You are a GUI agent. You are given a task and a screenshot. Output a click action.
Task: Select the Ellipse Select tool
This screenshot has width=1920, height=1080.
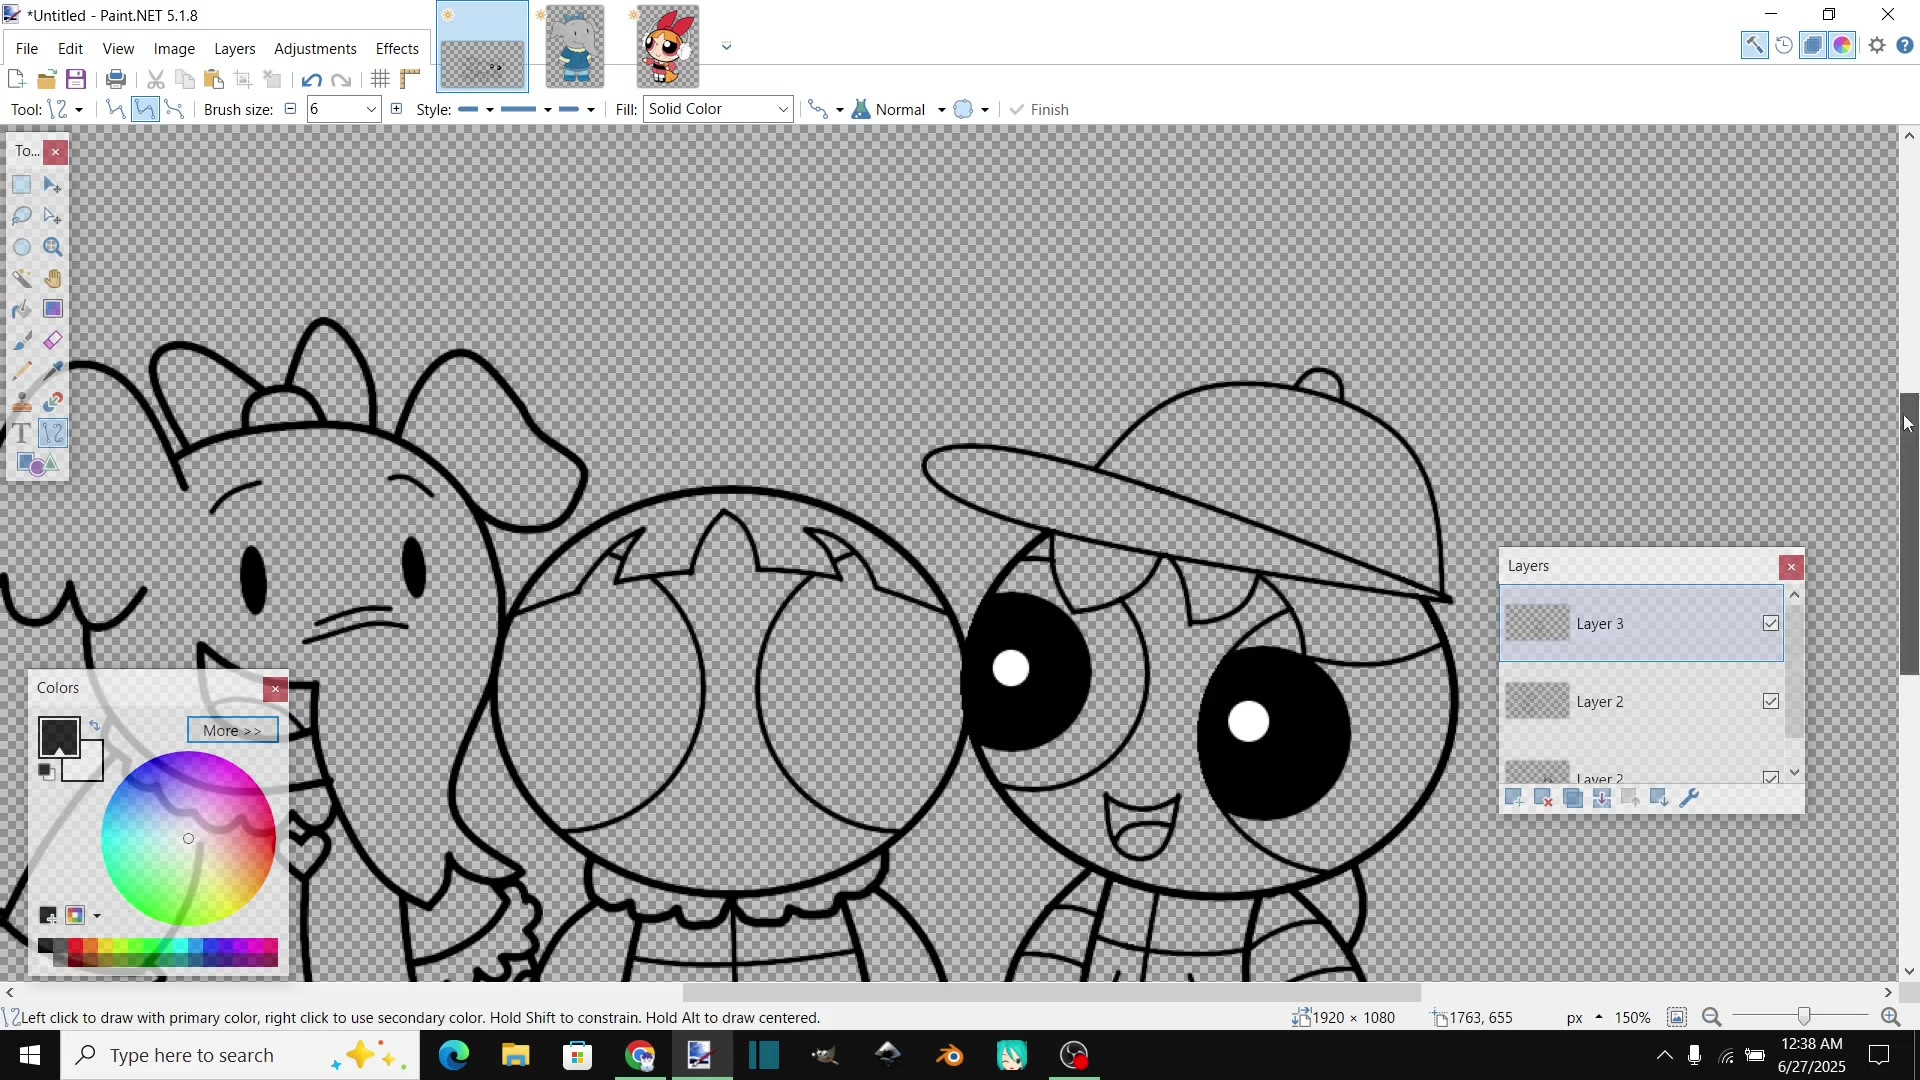point(22,247)
